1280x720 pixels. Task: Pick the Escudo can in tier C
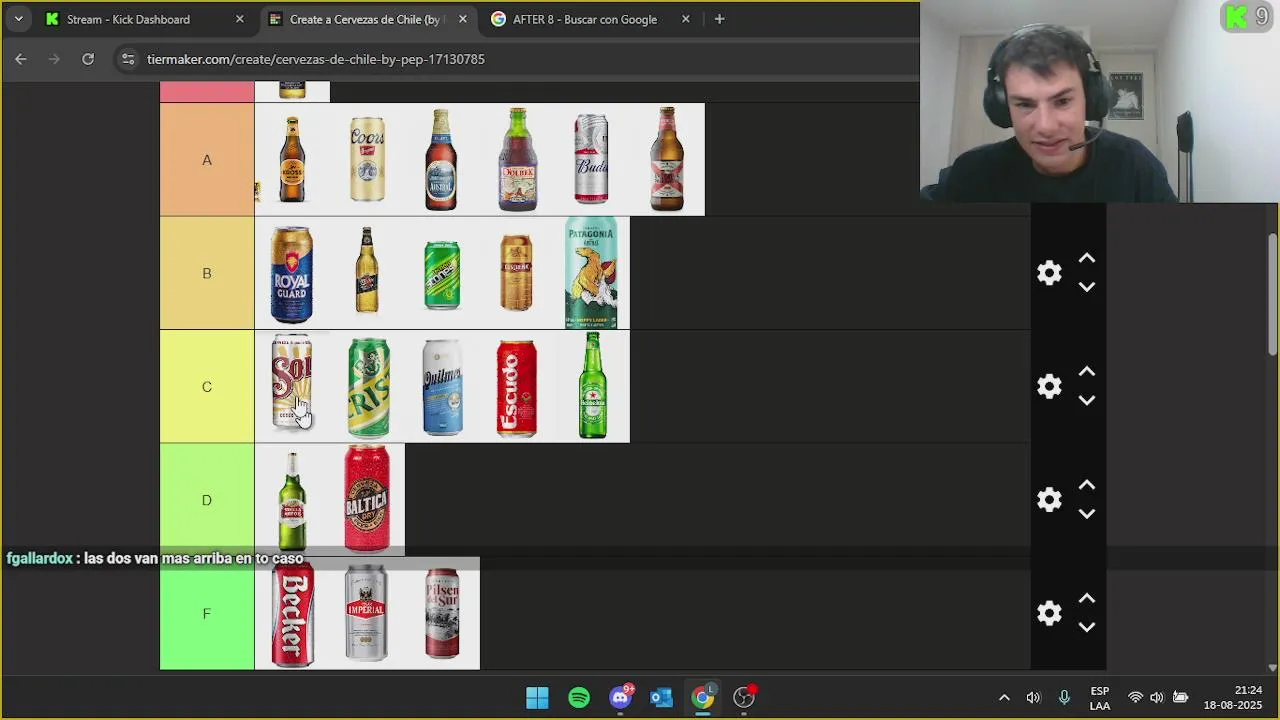517,388
